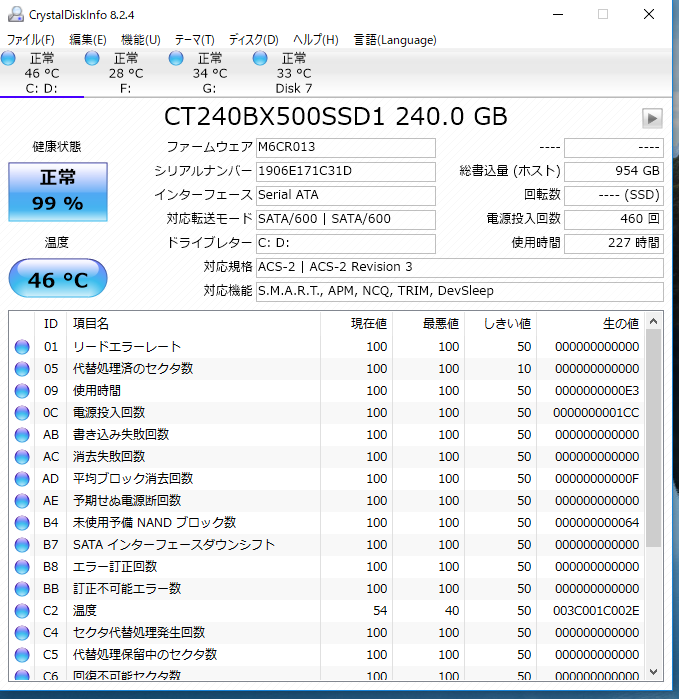Click the serial number field 1906E171C31D

346,172
